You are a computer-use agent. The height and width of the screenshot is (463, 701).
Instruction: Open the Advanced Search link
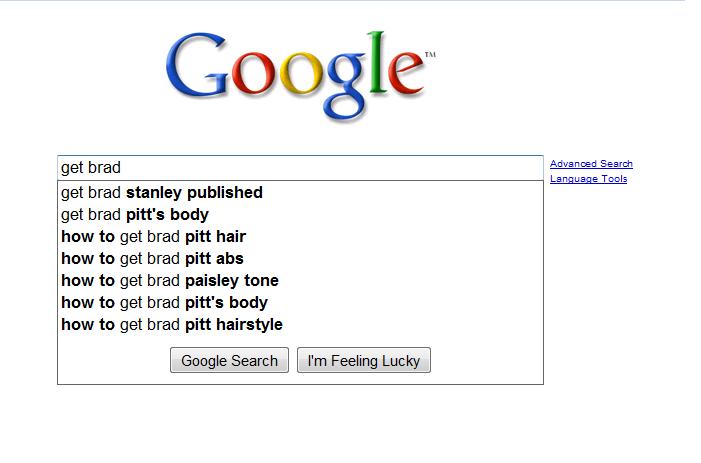pos(591,164)
